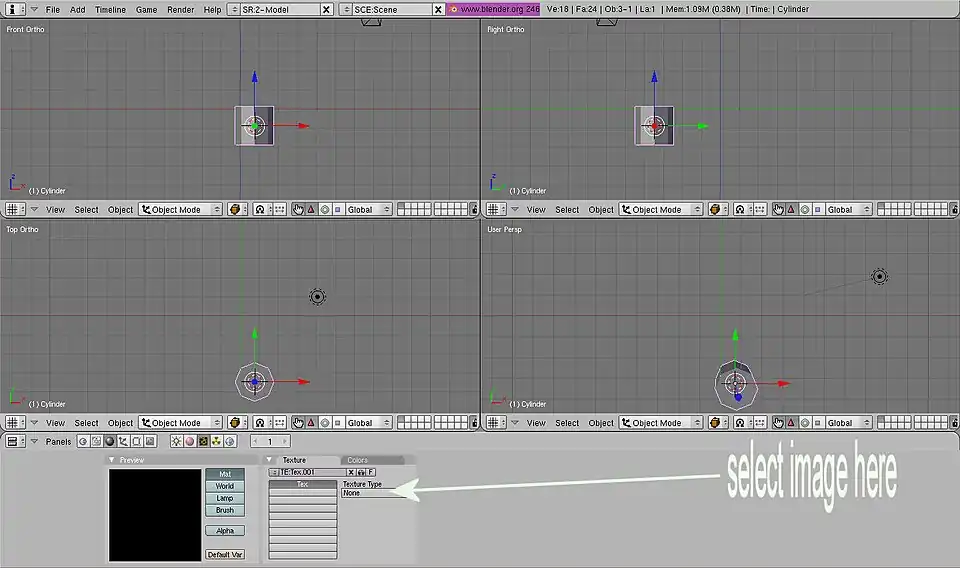Click the Texture buttons icon in Panels header
This screenshot has width=960, height=568.
tap(203, 441)
